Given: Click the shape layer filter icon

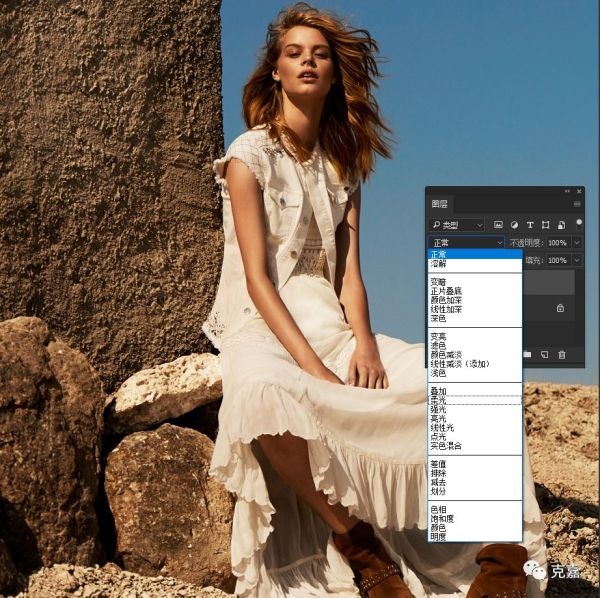Looking at the screenshot, I should point(546,225).
